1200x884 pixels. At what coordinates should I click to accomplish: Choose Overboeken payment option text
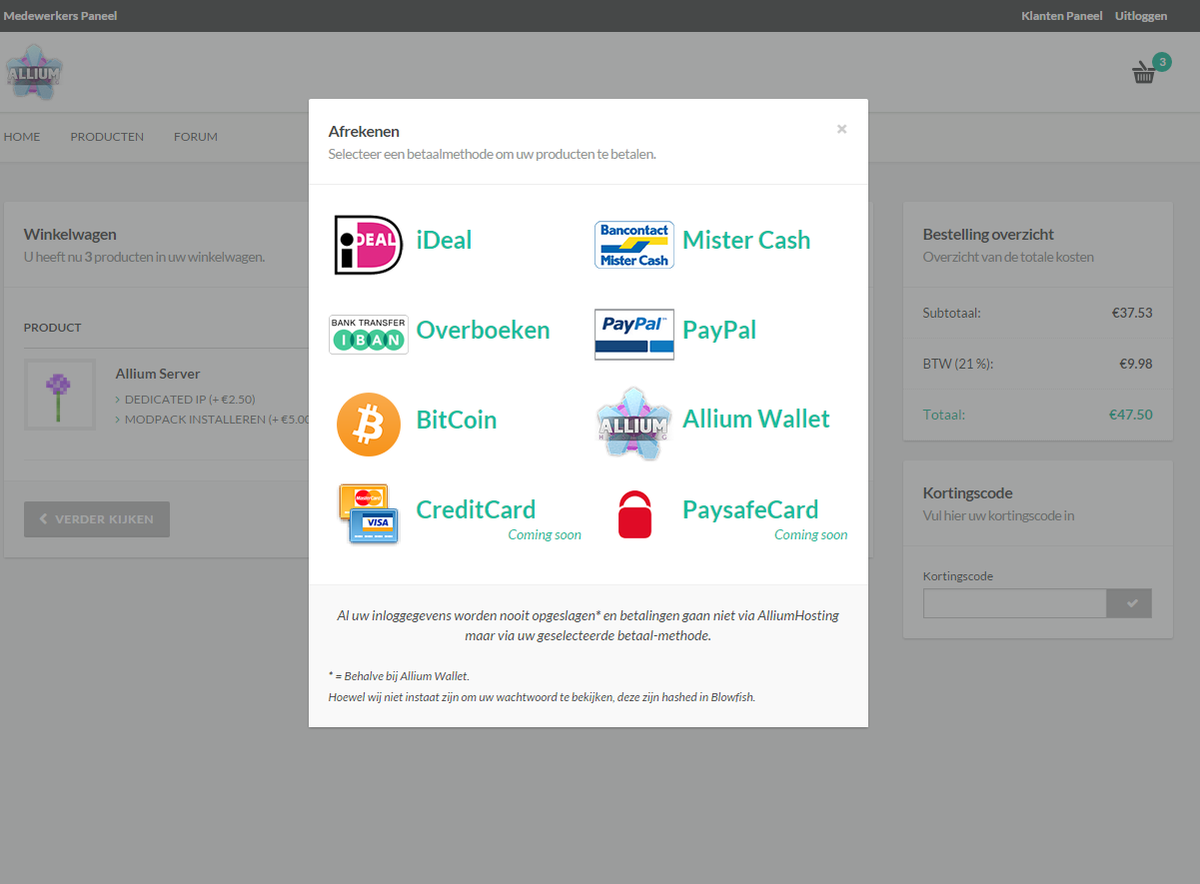[x=483, y=330]
